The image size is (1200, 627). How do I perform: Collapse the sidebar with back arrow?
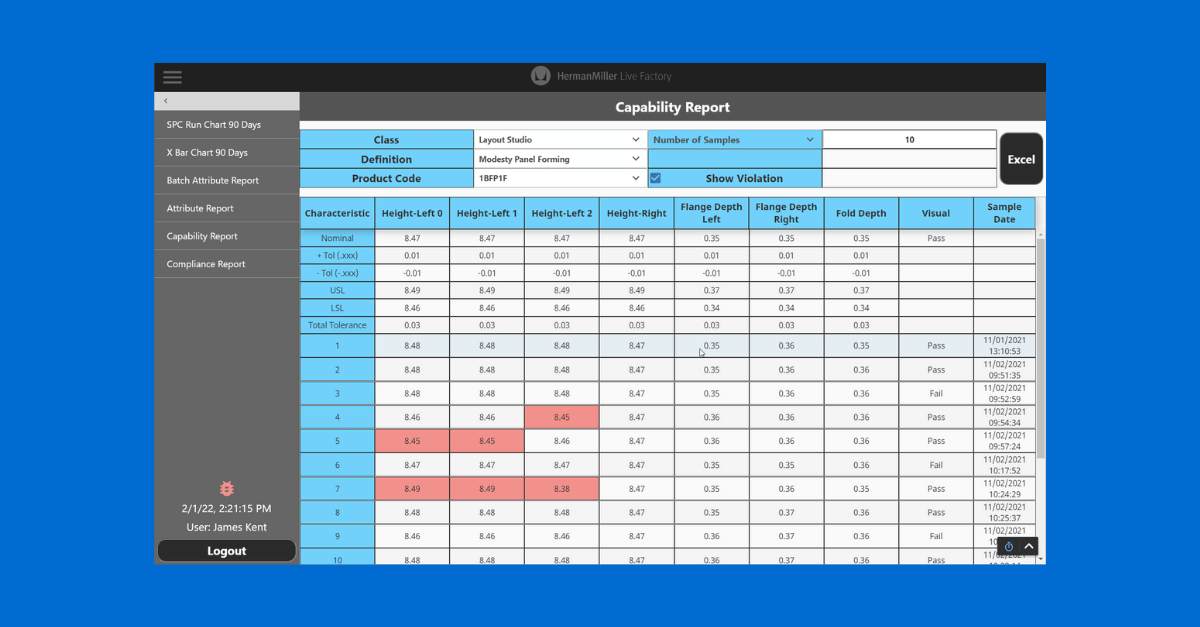[x=166, y=101]
